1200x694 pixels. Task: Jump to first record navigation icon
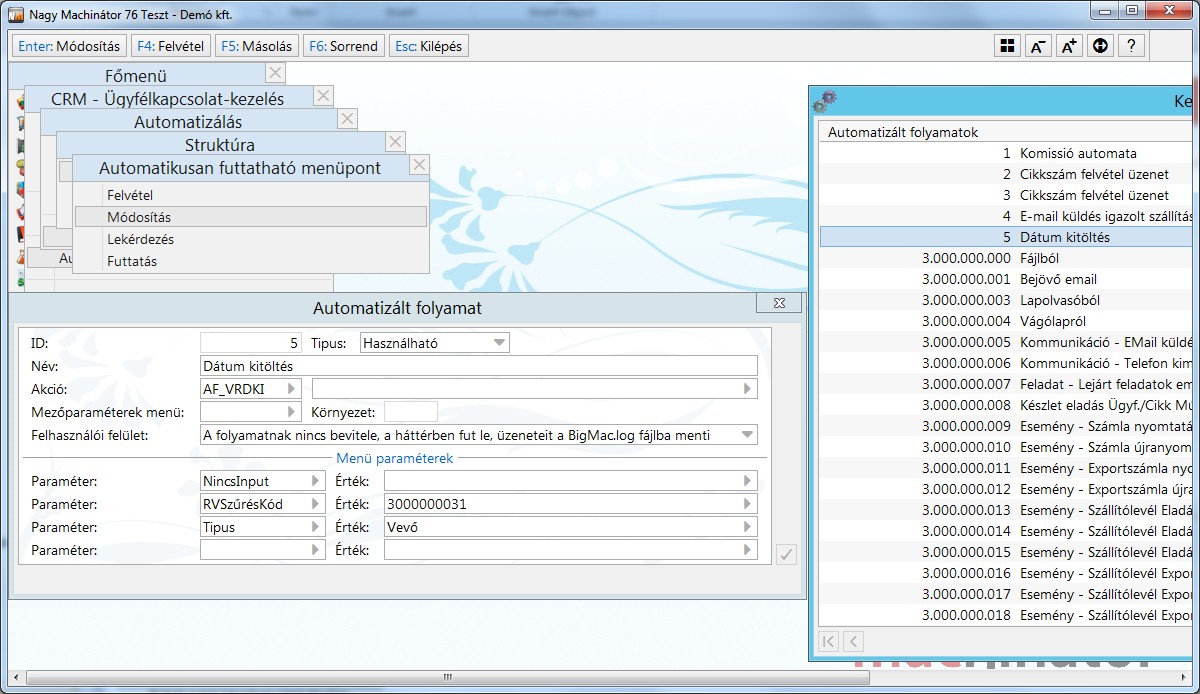(829, 641)
